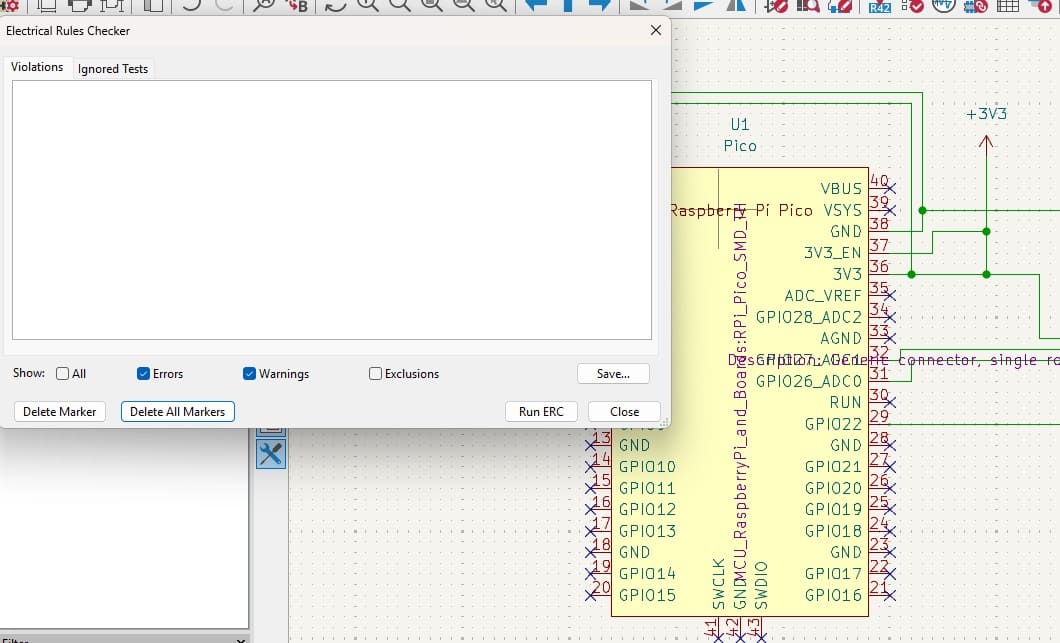Viewport: 1060px width, 643px height.
Task: Rotate selection clockwise icon
Action: (x=671, y=5)
